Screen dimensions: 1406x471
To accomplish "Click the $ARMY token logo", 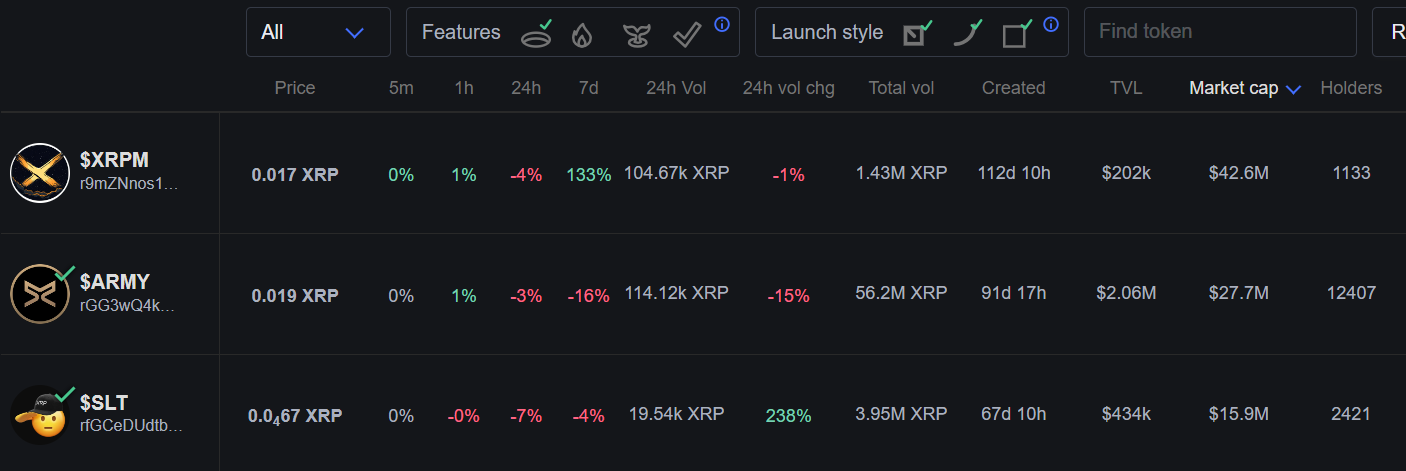I will coord(39,294).
